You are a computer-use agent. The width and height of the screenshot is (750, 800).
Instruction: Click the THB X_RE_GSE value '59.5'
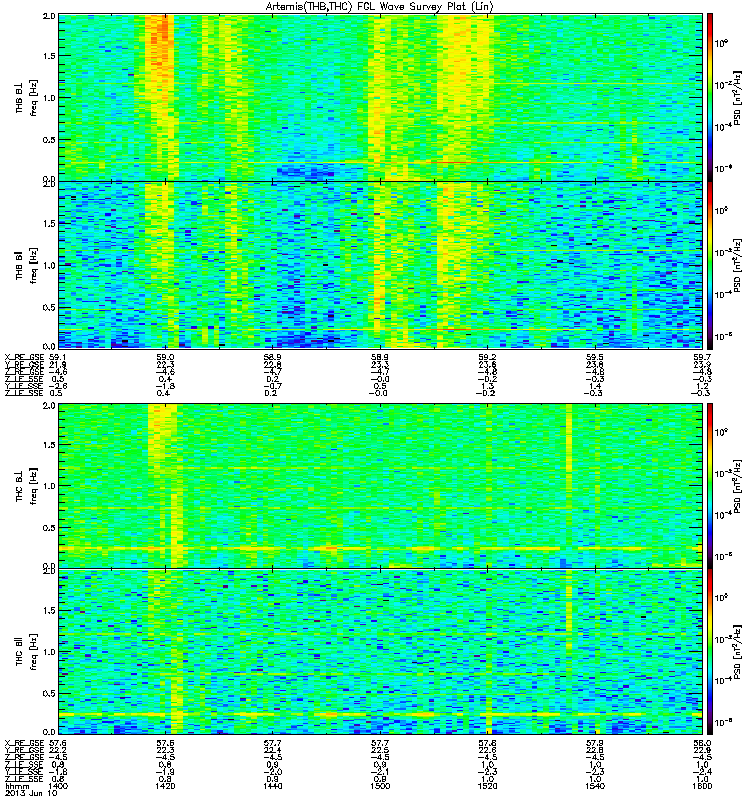pyautogui.click(x=595, y=357)
